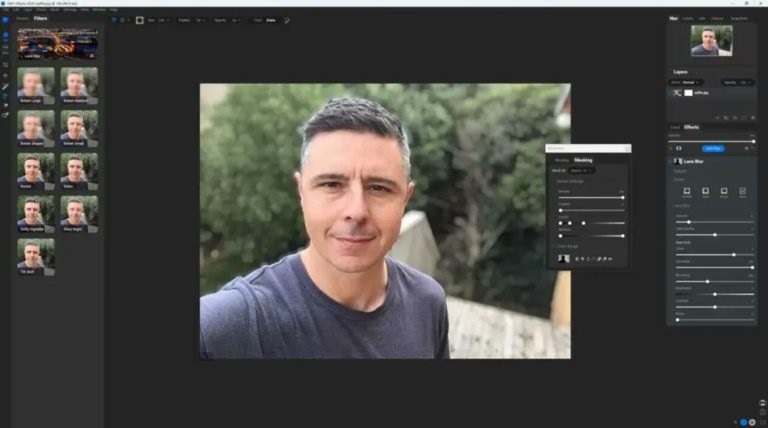Click the blue round icon at bottom right

click(x=744, y=422)
